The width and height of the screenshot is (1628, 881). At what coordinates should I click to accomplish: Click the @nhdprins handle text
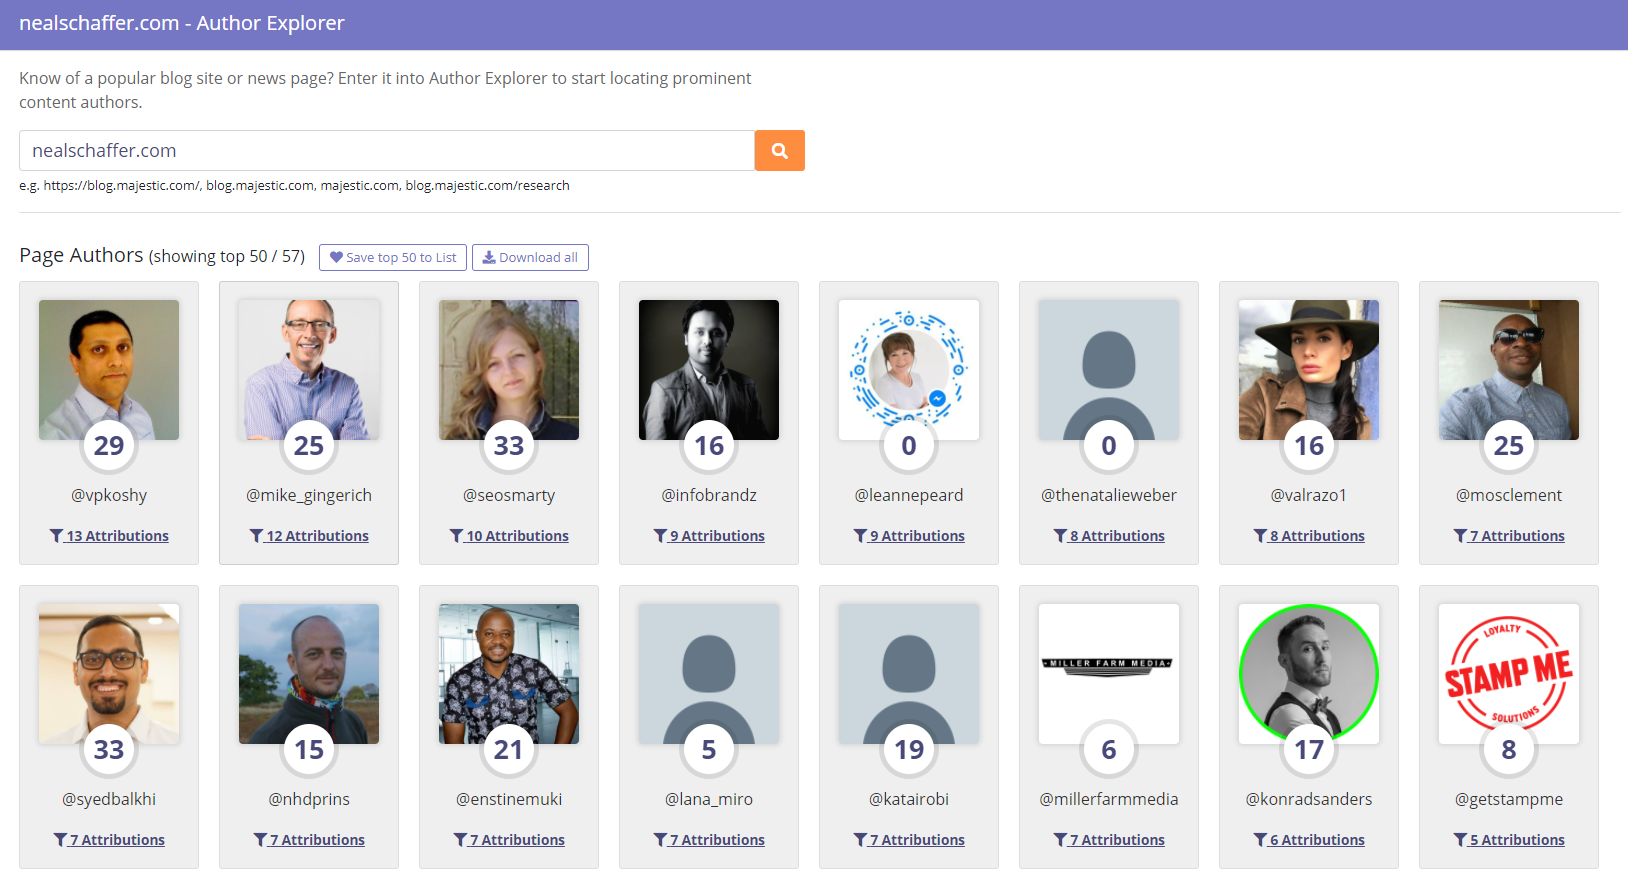pos(309,799)
